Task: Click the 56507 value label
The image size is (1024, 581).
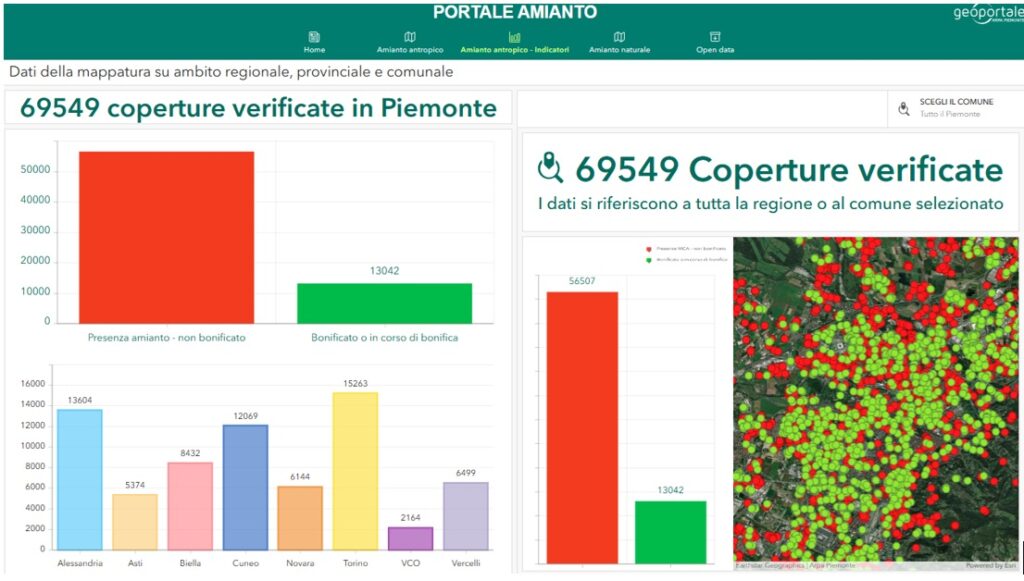Action: coord(582,281)
